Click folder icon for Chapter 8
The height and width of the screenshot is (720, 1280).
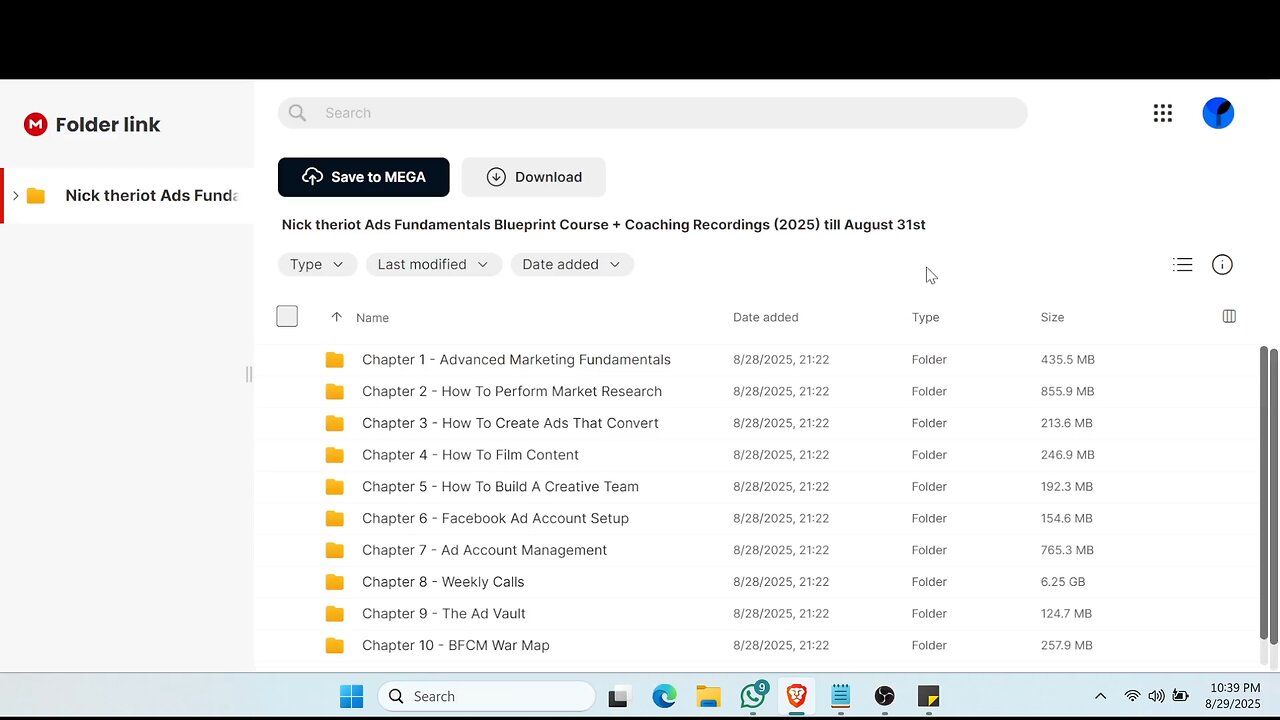tap(335, 582)
